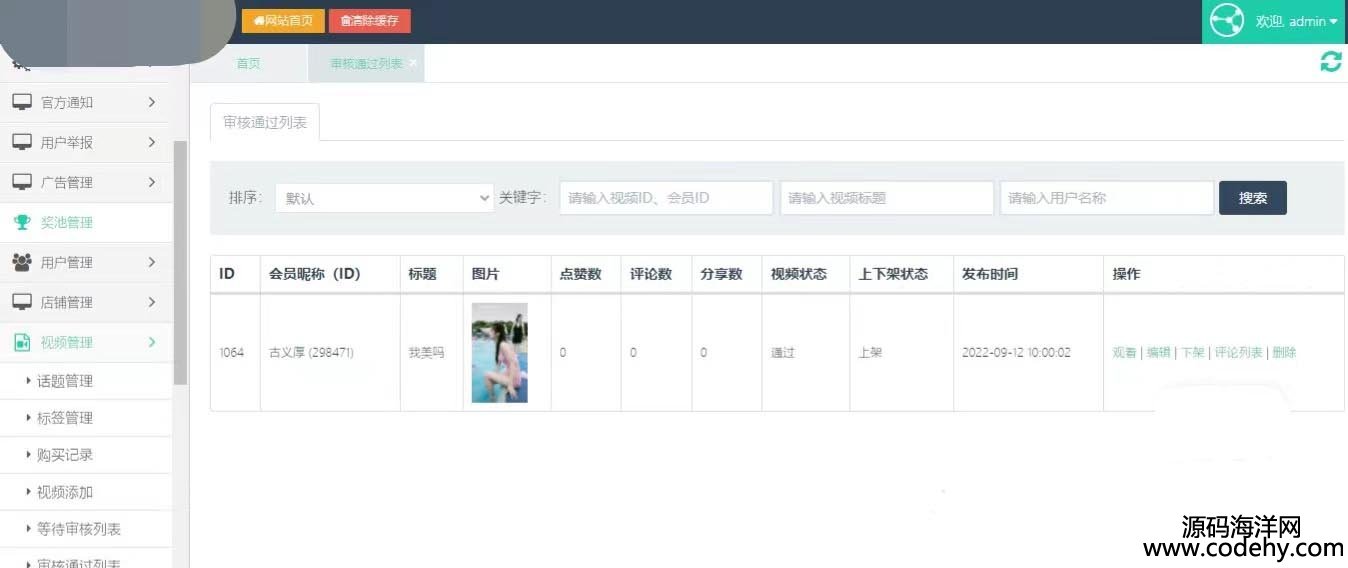Click the 下架 link

click(x=1192, y=353)
